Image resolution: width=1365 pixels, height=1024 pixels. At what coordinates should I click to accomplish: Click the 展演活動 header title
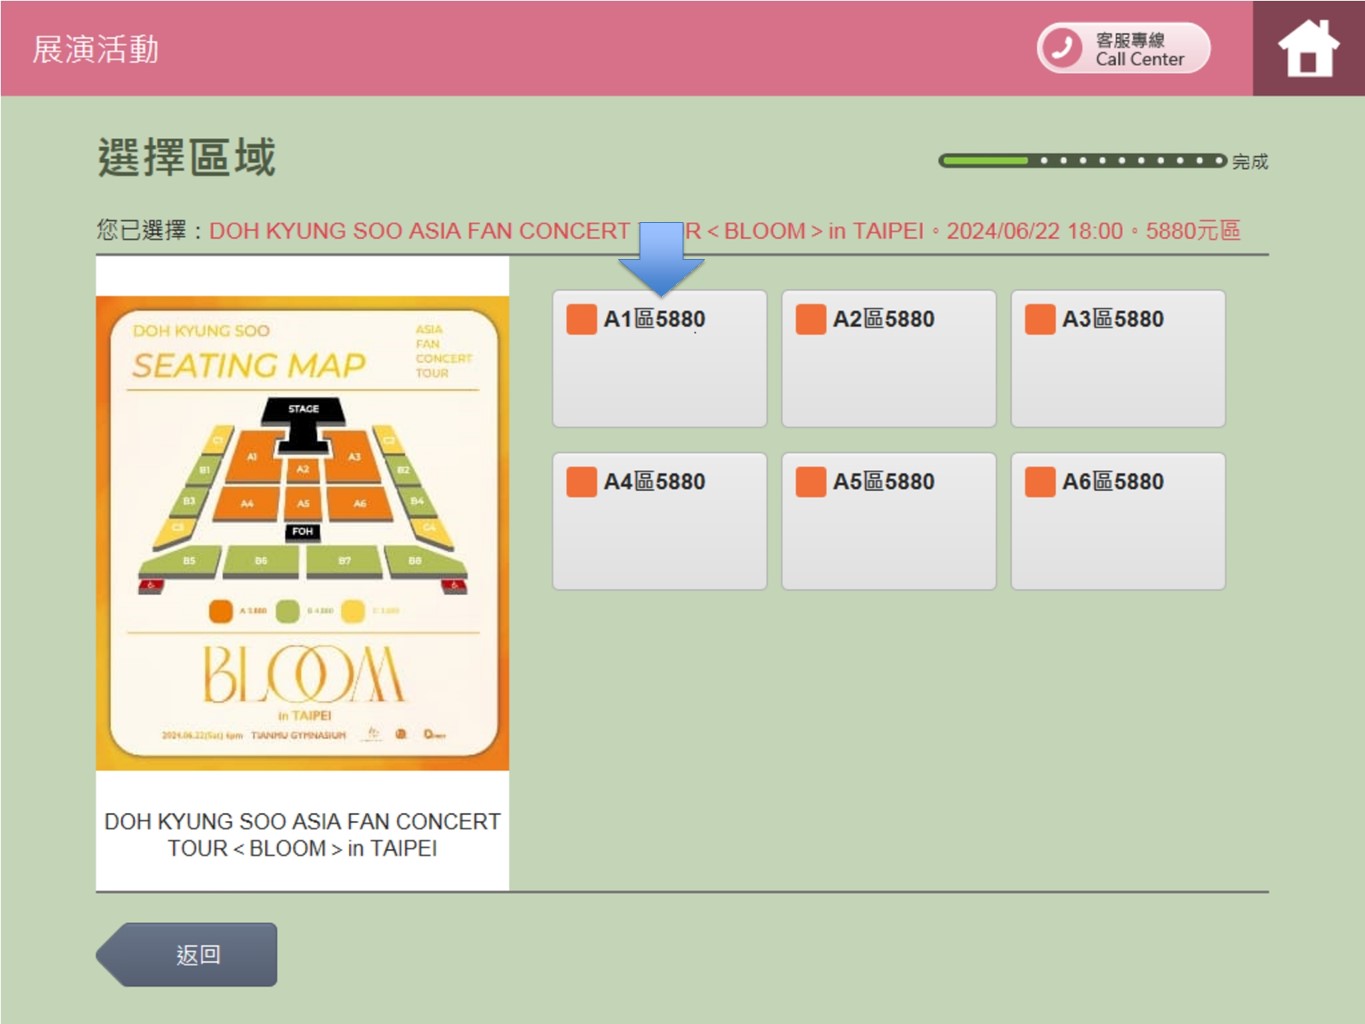96,49
